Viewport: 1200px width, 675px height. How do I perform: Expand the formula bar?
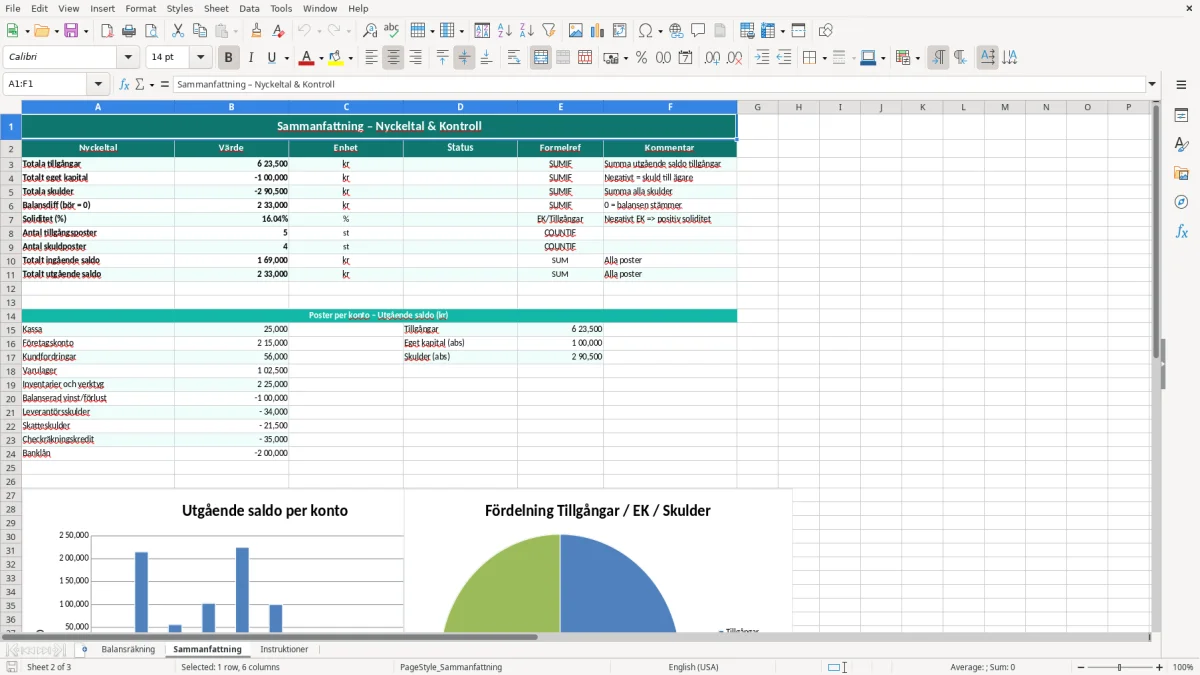pyautogui.click(x=1152, y=85)
